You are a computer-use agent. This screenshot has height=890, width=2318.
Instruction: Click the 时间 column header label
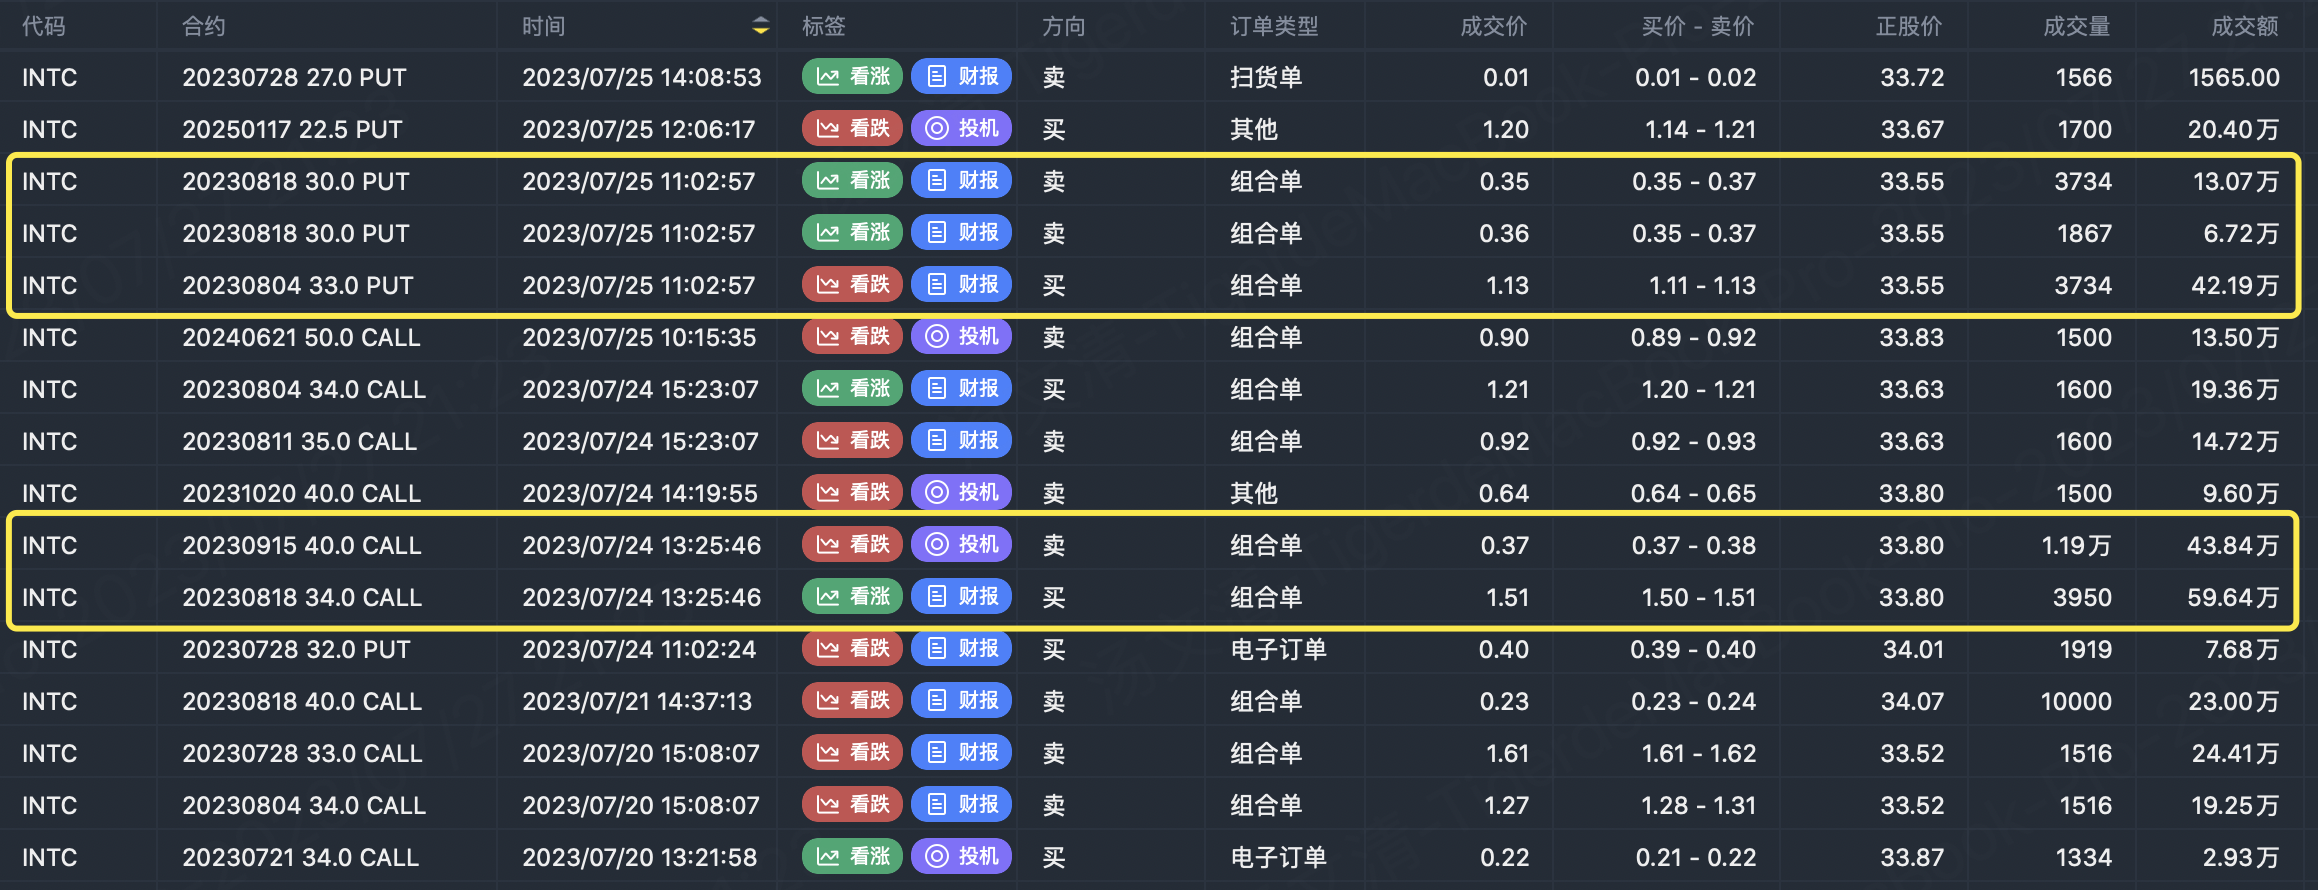[544, 26]
